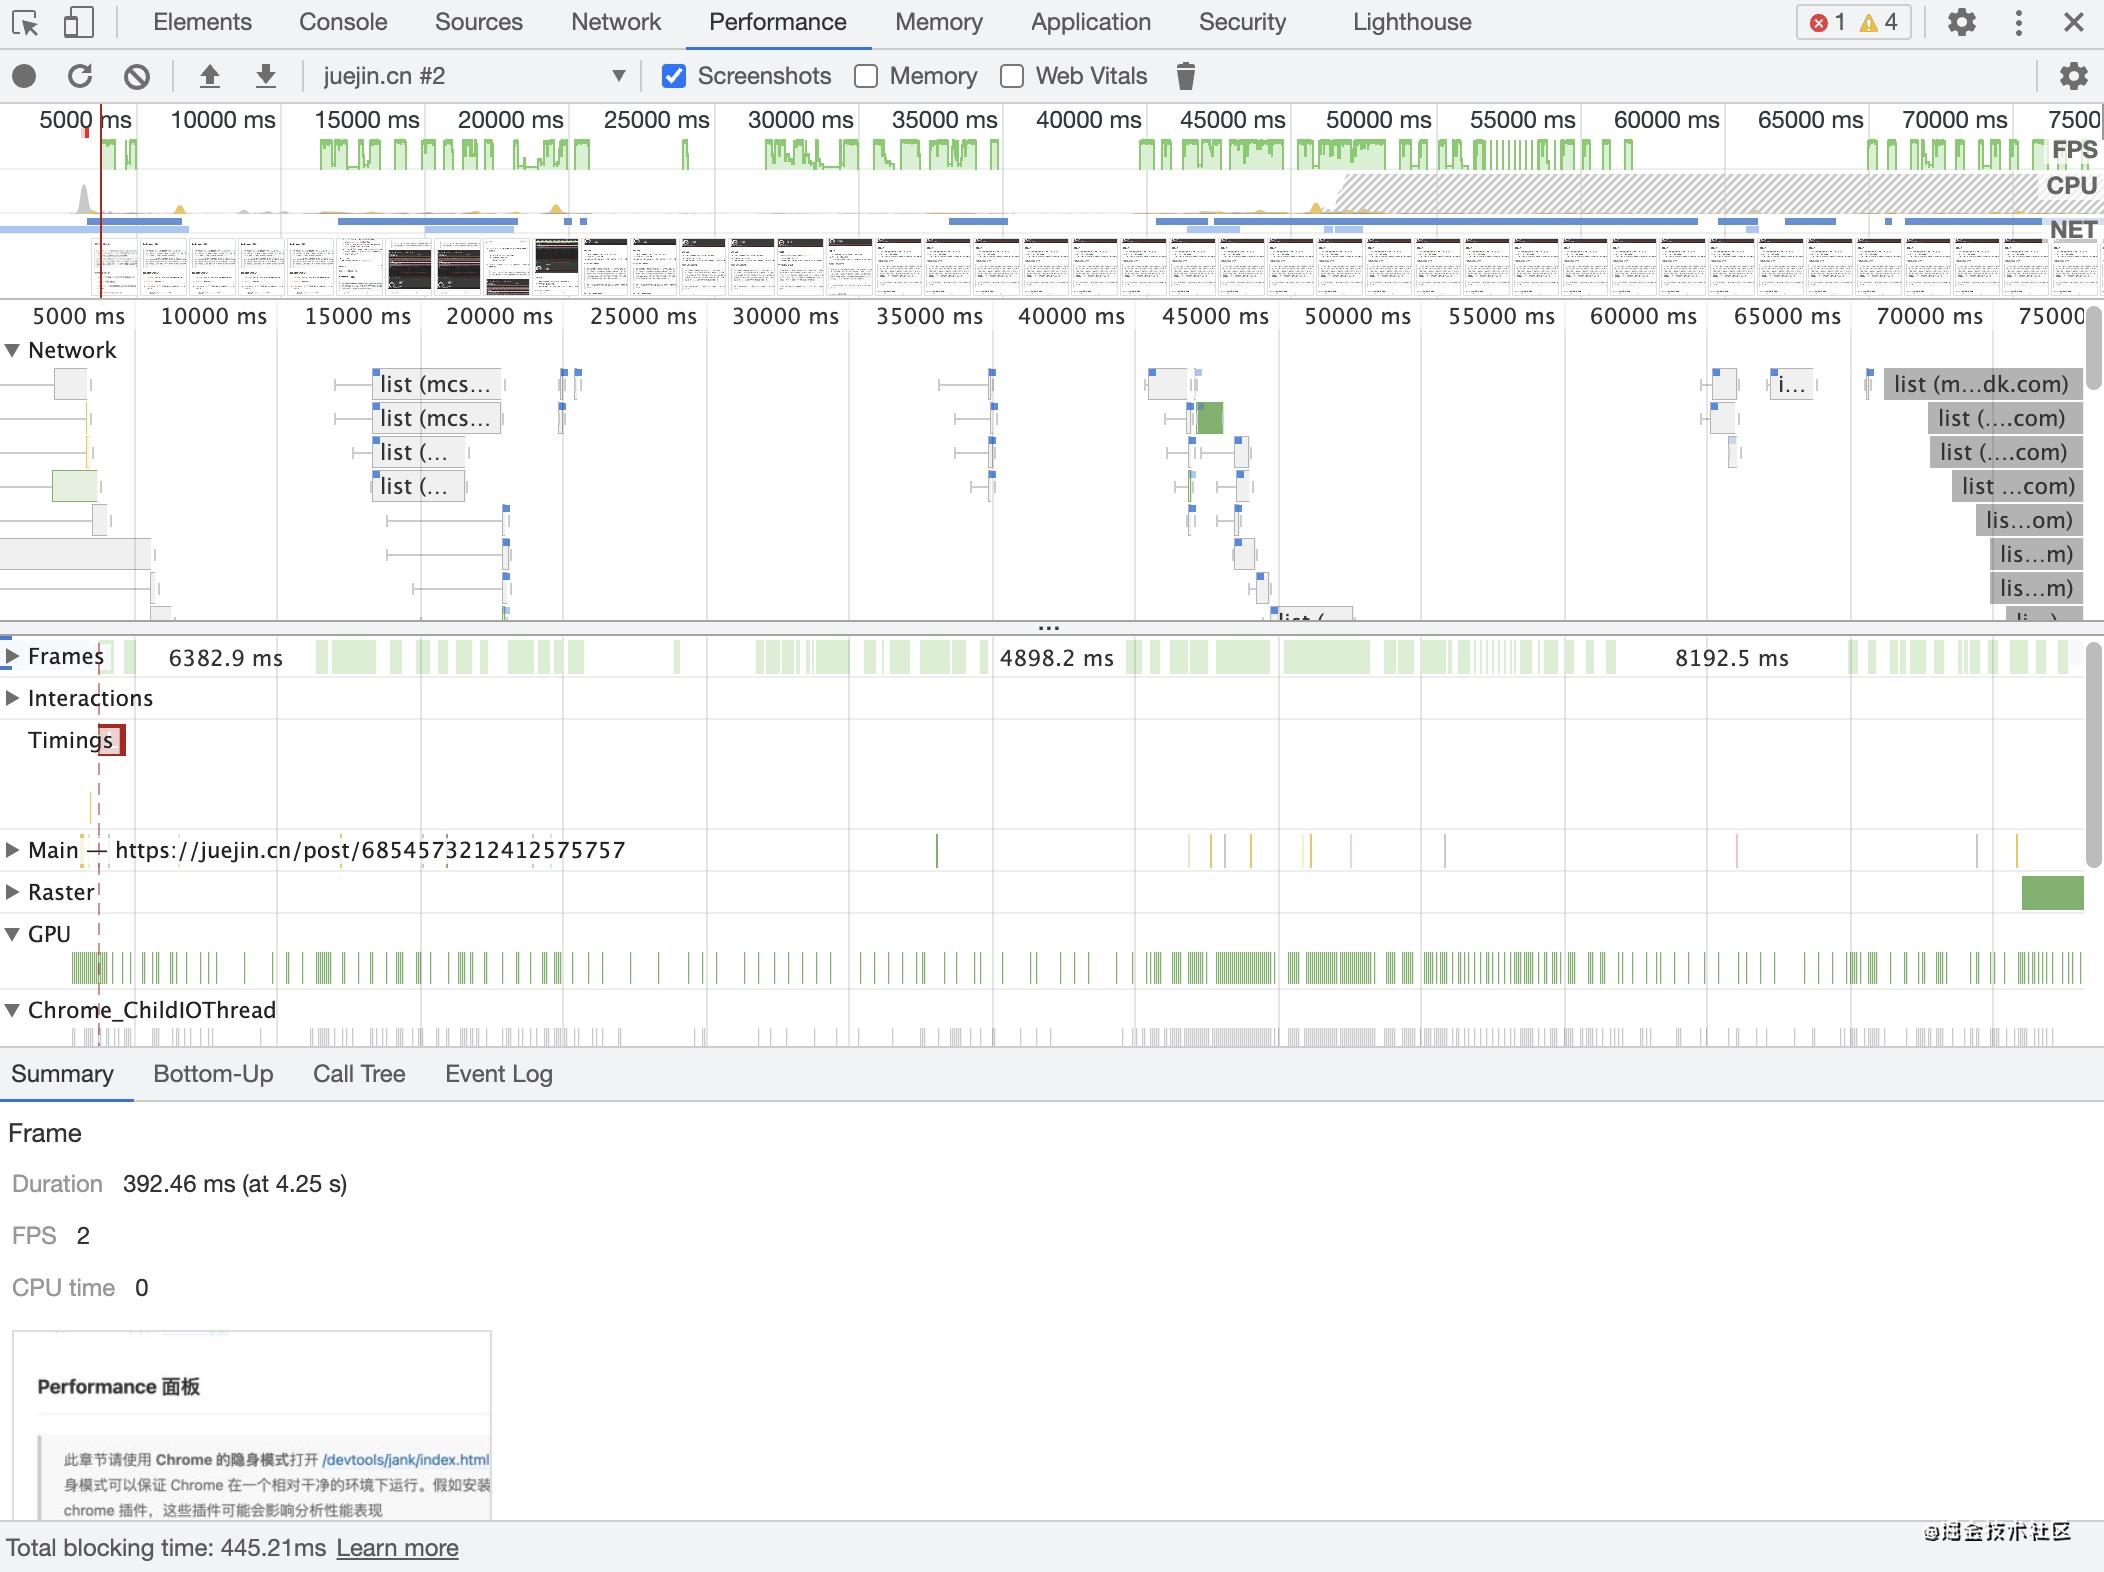
Task: Click the frame screenshot preview thumbnail
Action: (x=251, y=1425)
